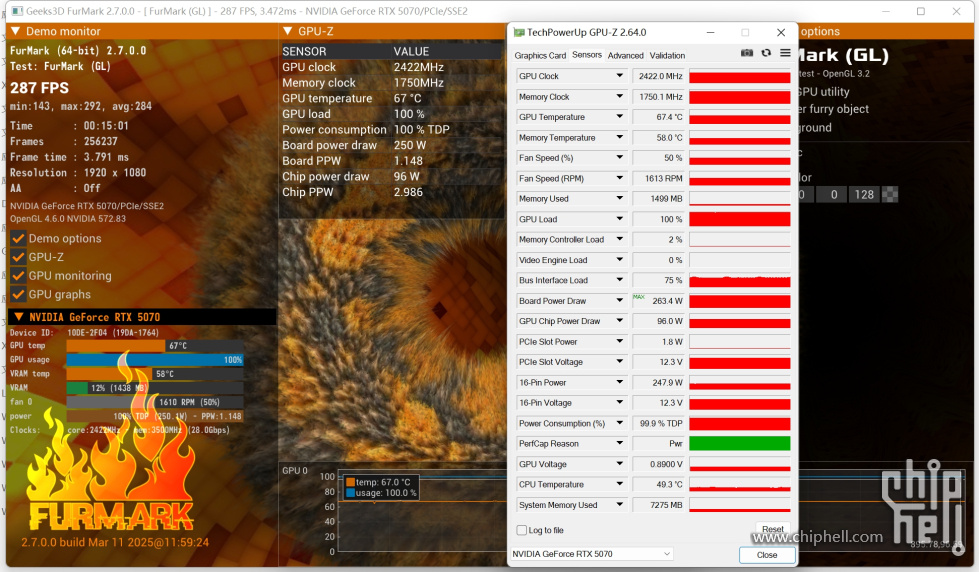Image resolution: width=979 pixels, height=572 pixels.
Task: Click Board PPW row in overlay table
Action: pyautogui.click(x=391, y=161)
